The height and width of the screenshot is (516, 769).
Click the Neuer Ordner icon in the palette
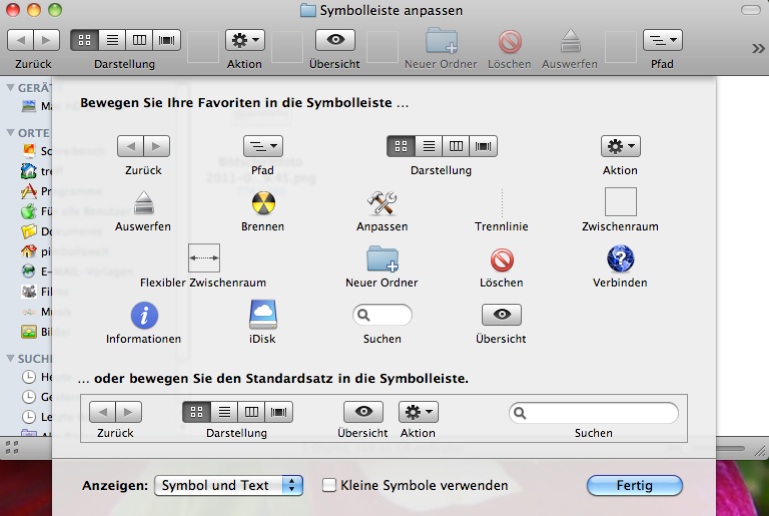382,258
